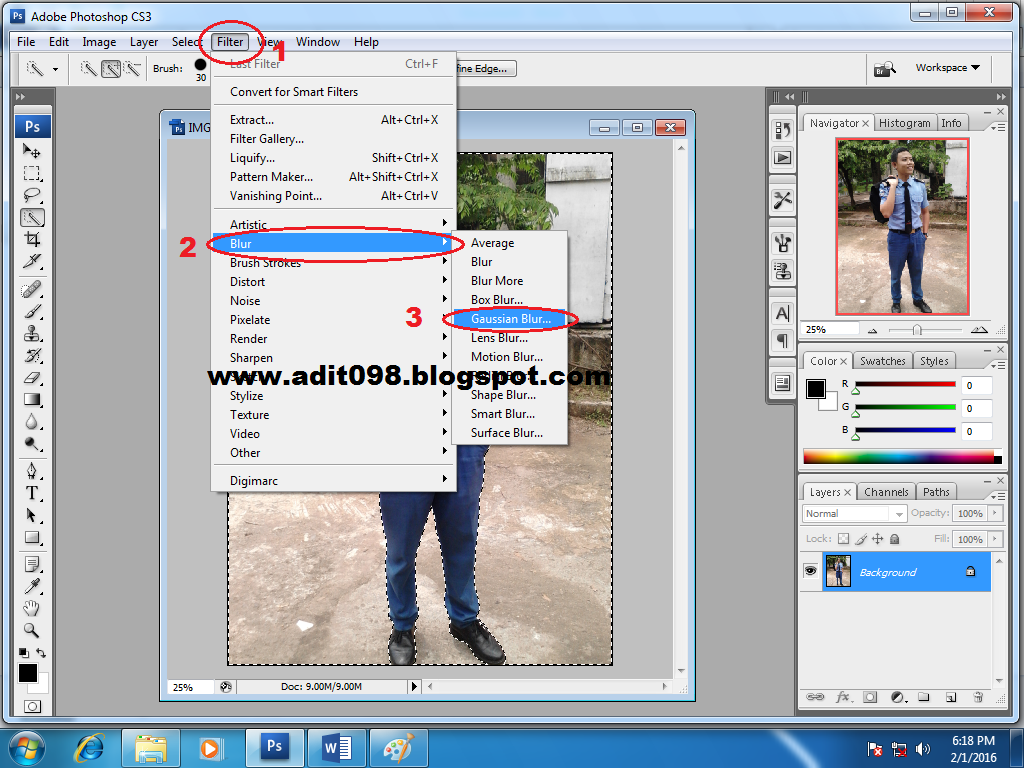Choose Gaussian Blur from submenu
This screenshot has width=1024, height=768.
coord(510,319)
